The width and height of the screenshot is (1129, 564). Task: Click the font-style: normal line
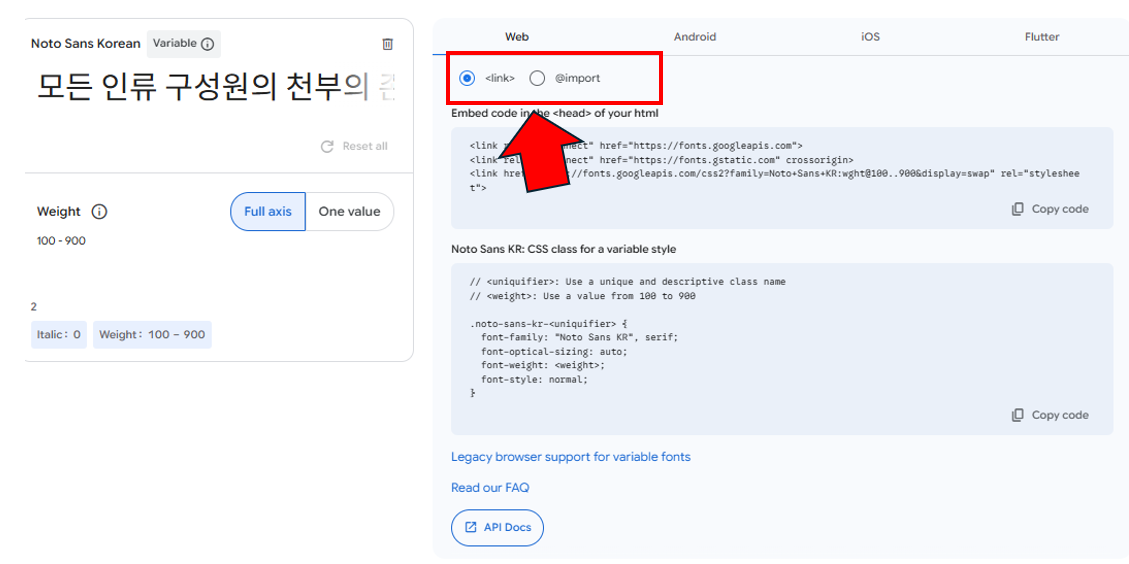tap(534, 379)
